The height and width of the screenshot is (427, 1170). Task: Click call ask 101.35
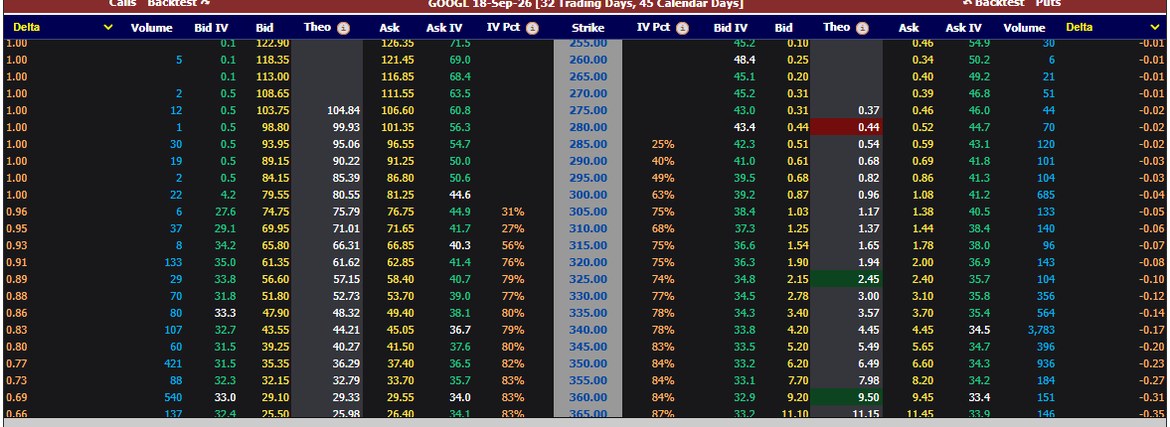[397, 127]
